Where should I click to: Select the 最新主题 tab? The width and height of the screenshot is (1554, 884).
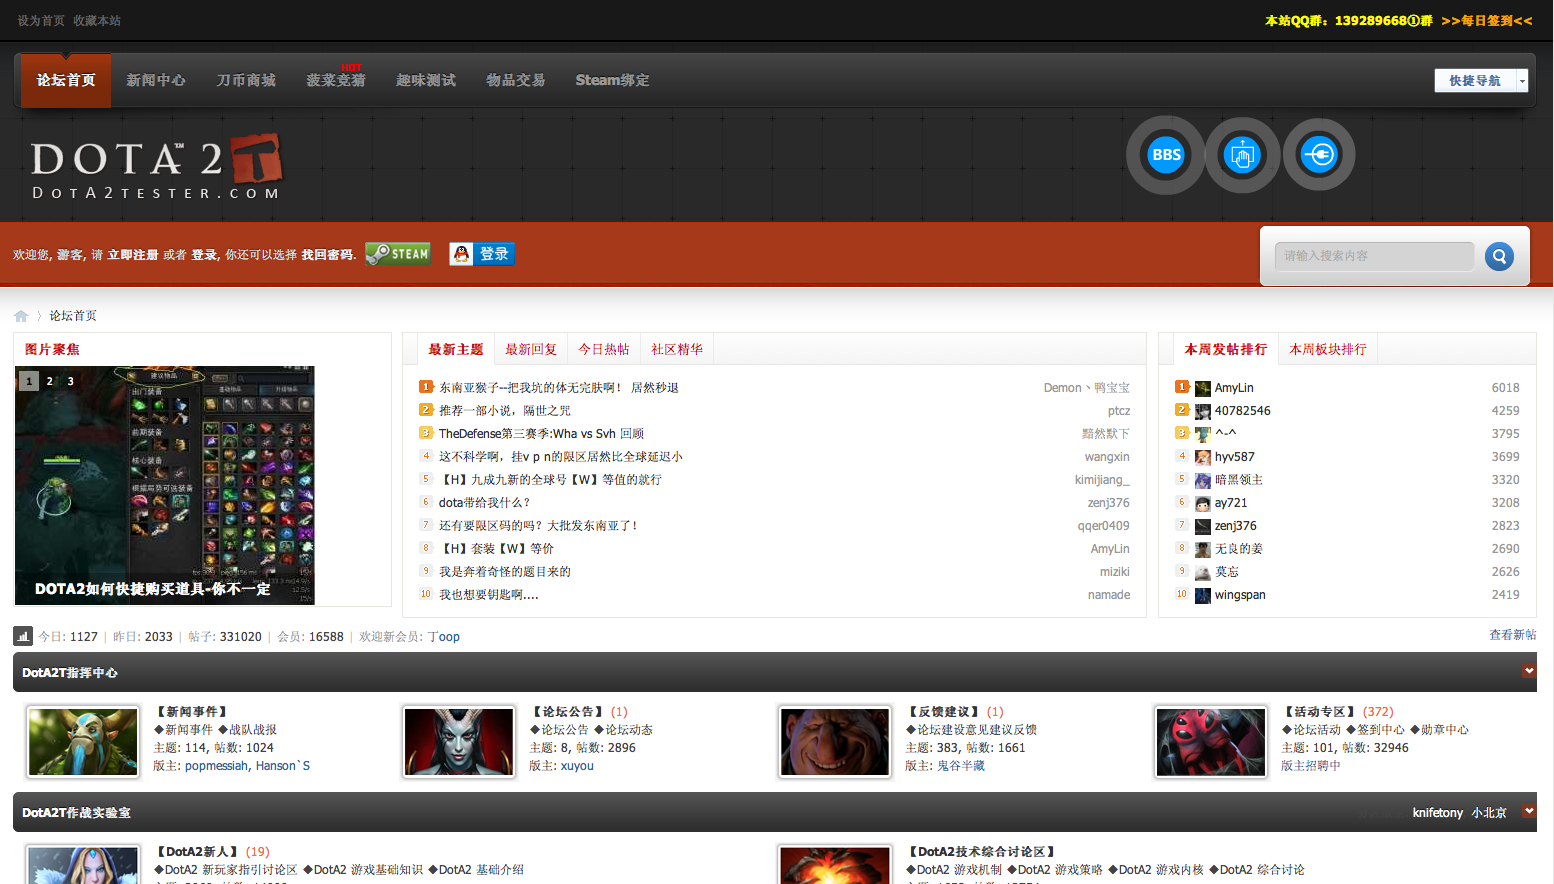(x=456, y=349)
